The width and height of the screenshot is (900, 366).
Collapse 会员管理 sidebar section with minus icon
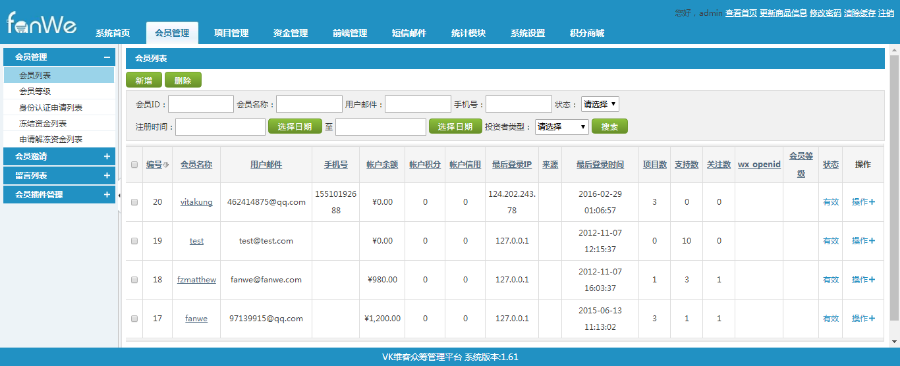pos(107,57)
